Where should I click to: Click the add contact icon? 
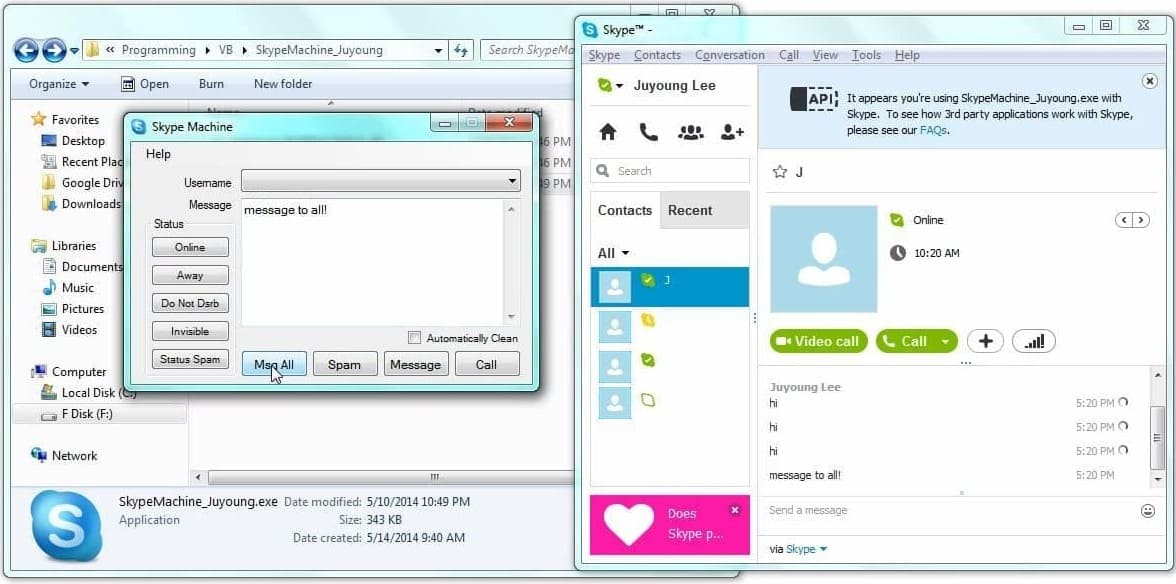(x=732, y=132)
